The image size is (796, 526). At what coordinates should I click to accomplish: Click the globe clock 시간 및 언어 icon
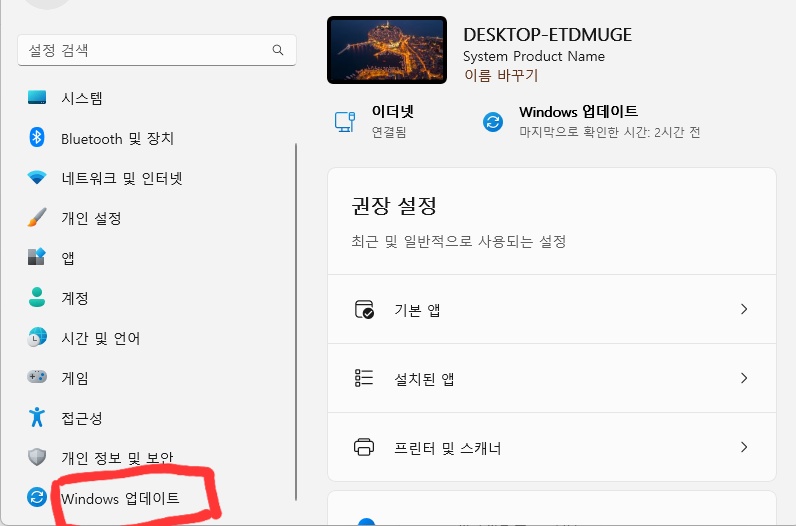(37, 337)
